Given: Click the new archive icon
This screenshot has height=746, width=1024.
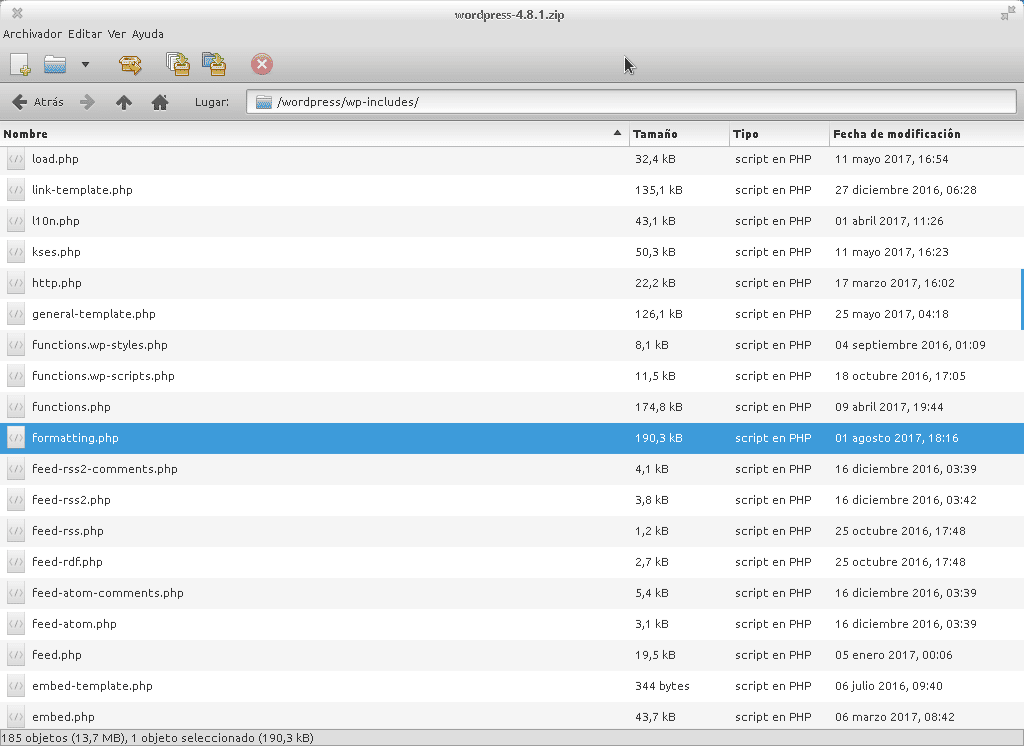Looking at the screenshot, I should 20,65.
